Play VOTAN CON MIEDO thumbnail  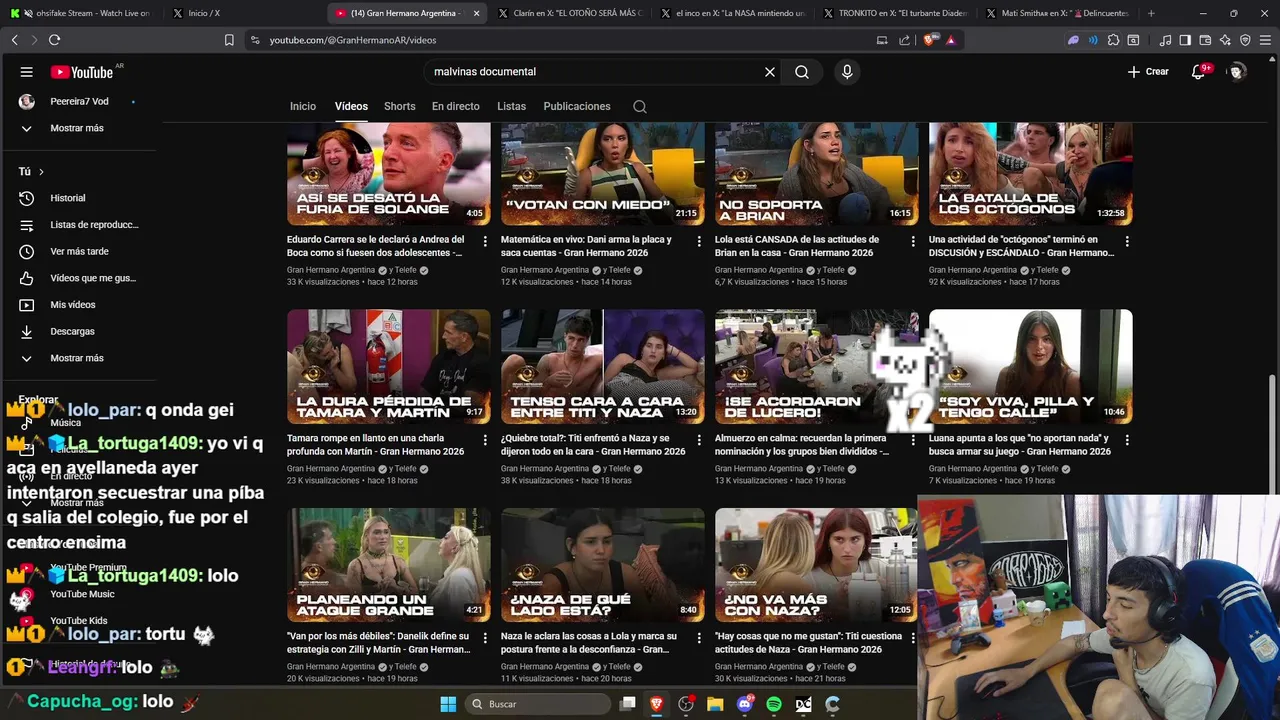pyautogui.click(x=603, y=174)
